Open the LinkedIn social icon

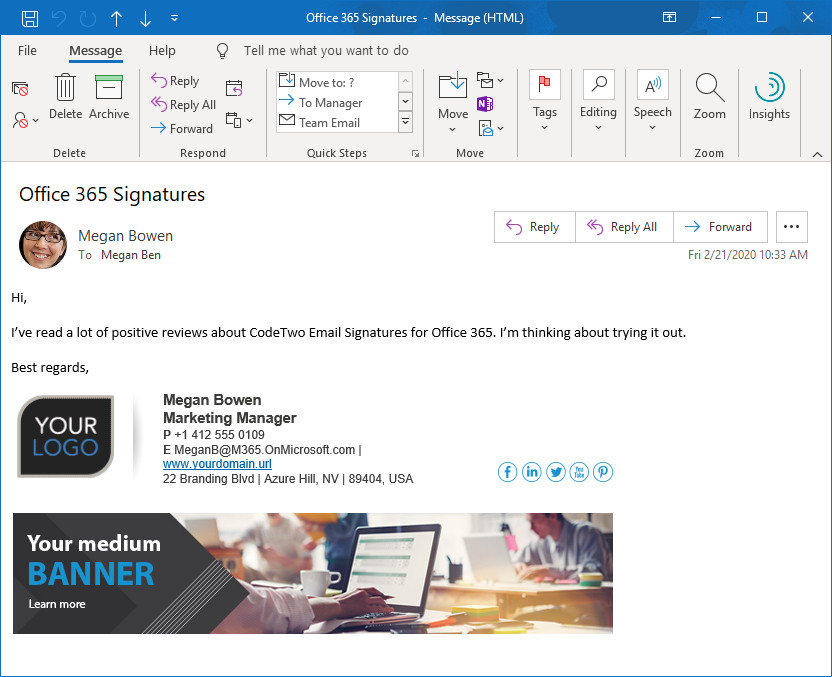click(532, 472)
